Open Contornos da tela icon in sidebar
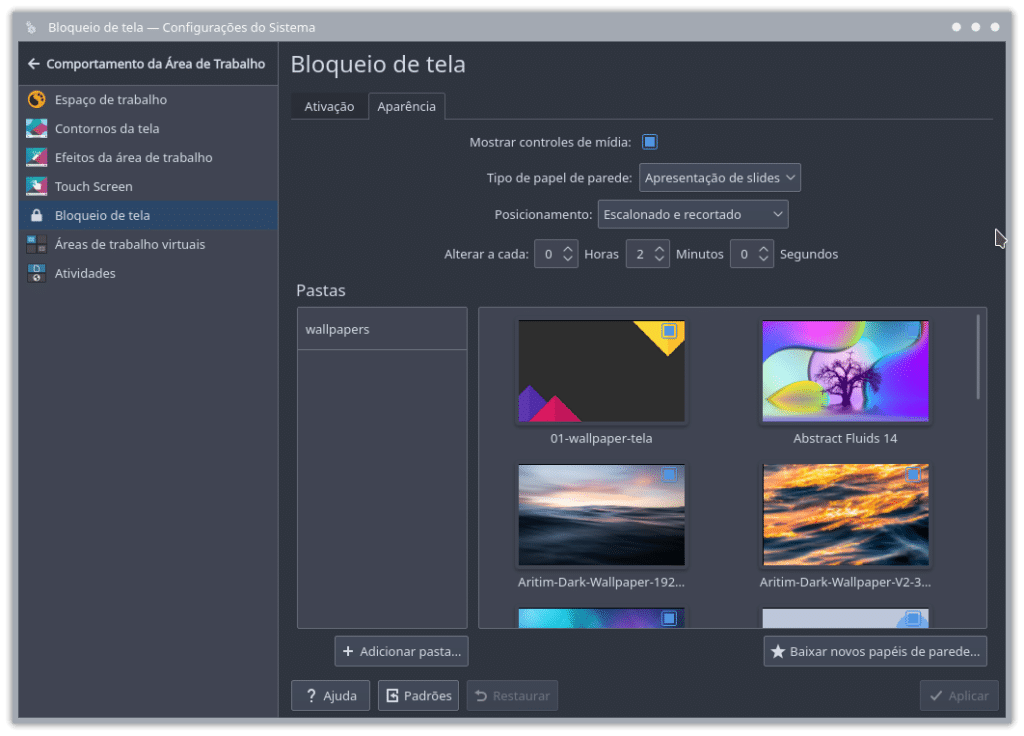The image size is (1024, 736). point(36,129)
